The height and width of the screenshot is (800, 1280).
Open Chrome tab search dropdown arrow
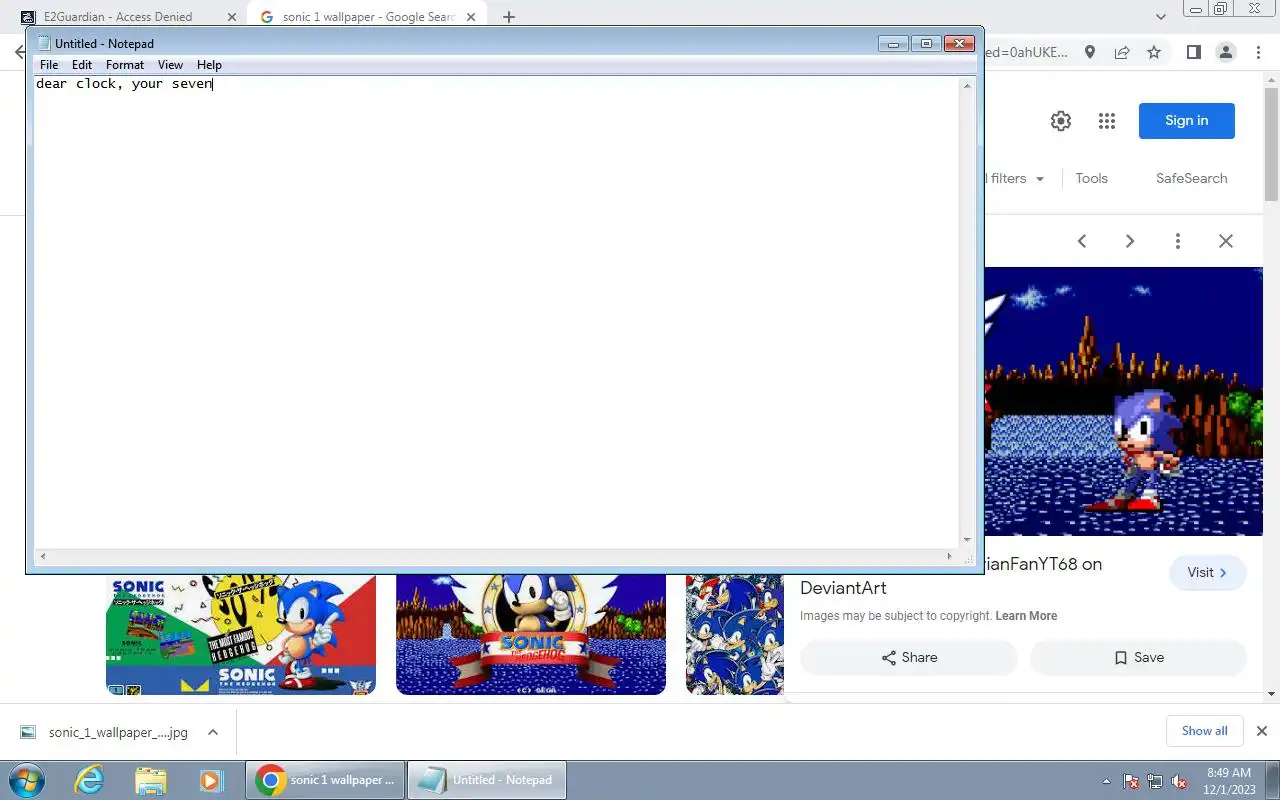pos(1161,17)
